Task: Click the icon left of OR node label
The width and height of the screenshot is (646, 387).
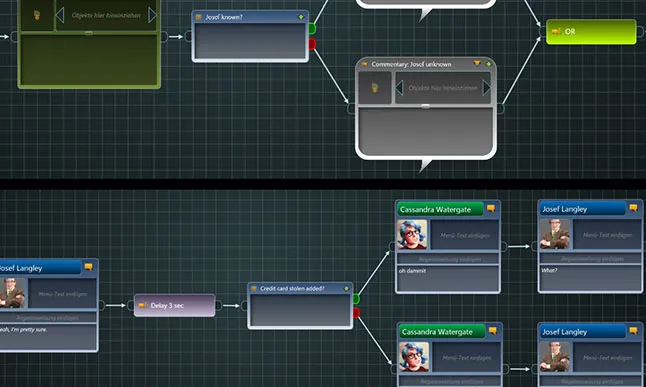Action: tap(556, 31)
